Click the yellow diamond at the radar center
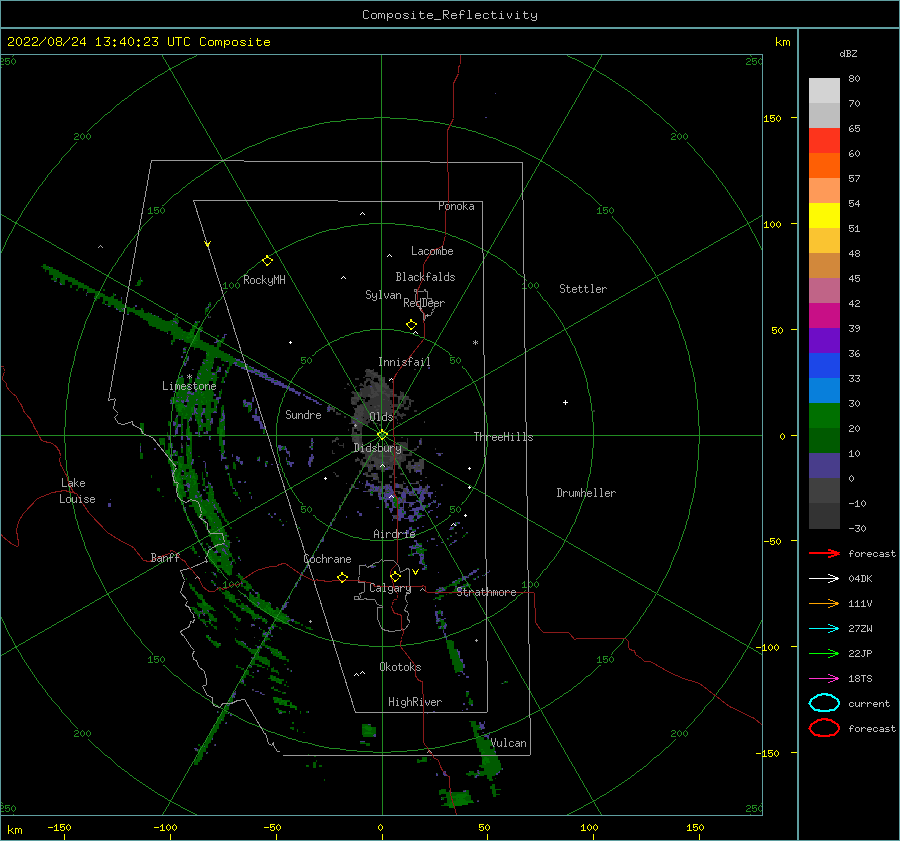 (x=382, y=435)
